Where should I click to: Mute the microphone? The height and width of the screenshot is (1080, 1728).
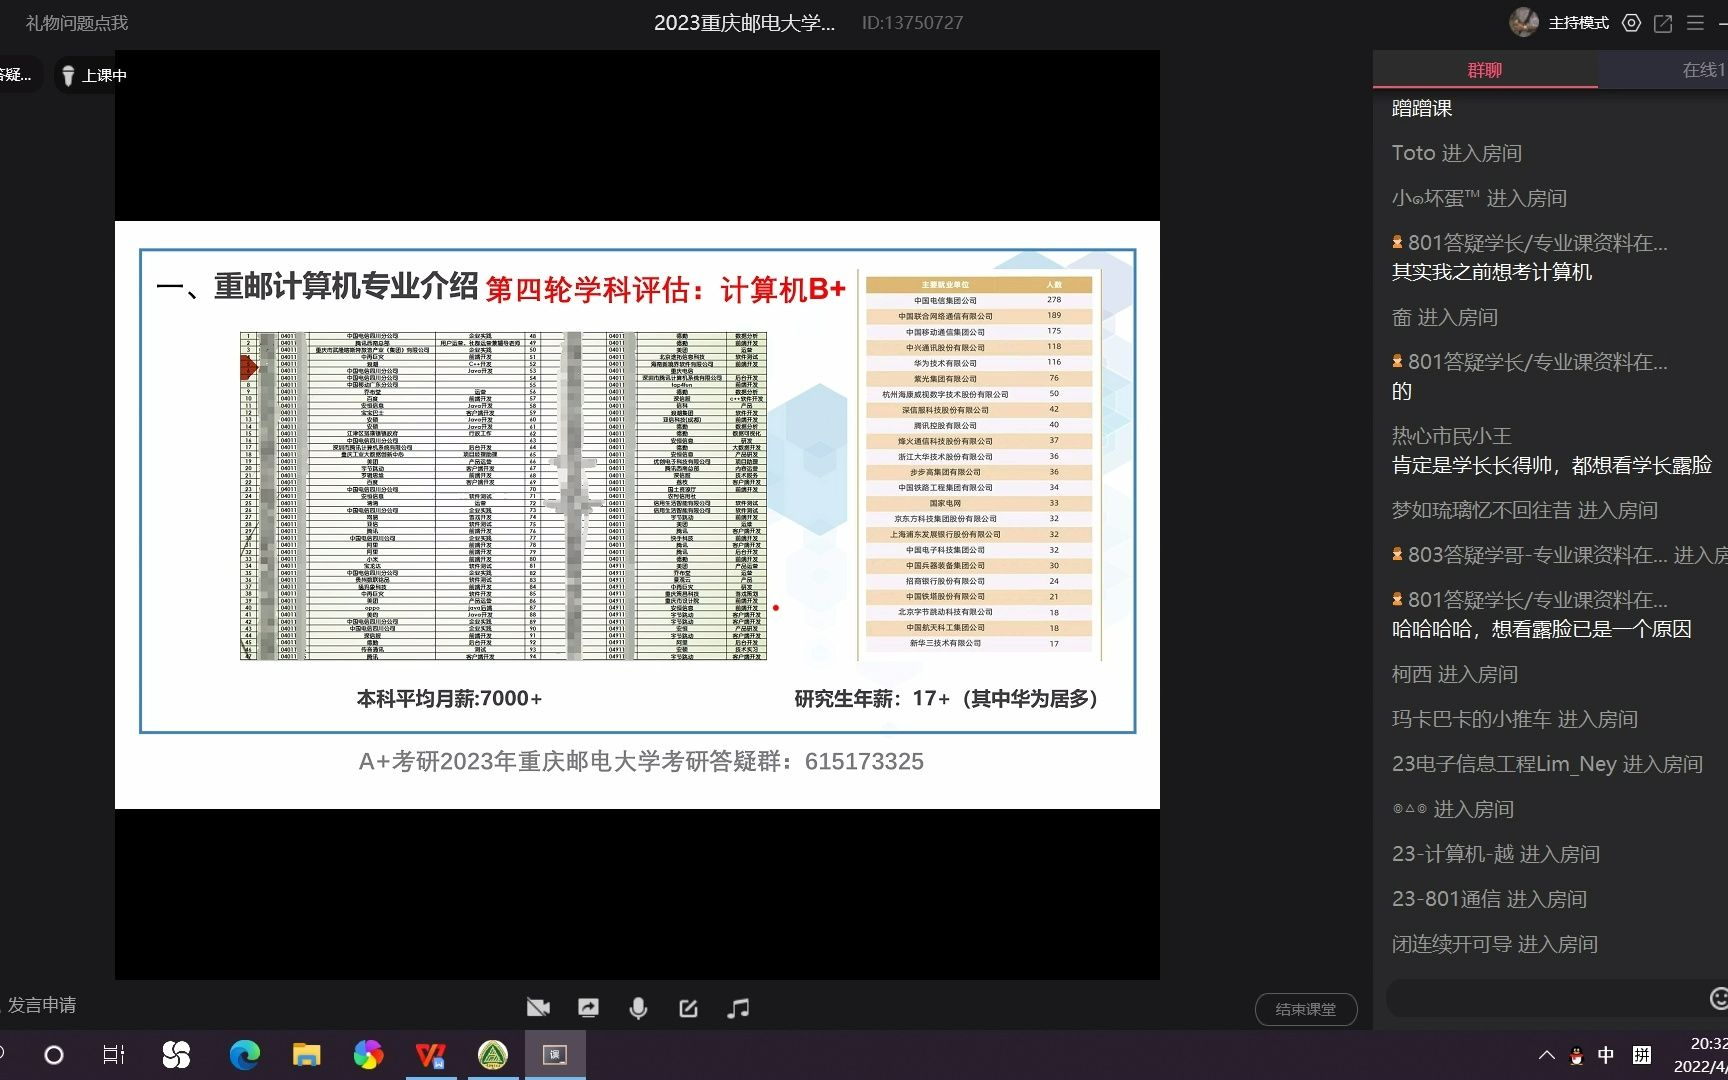638,1007
